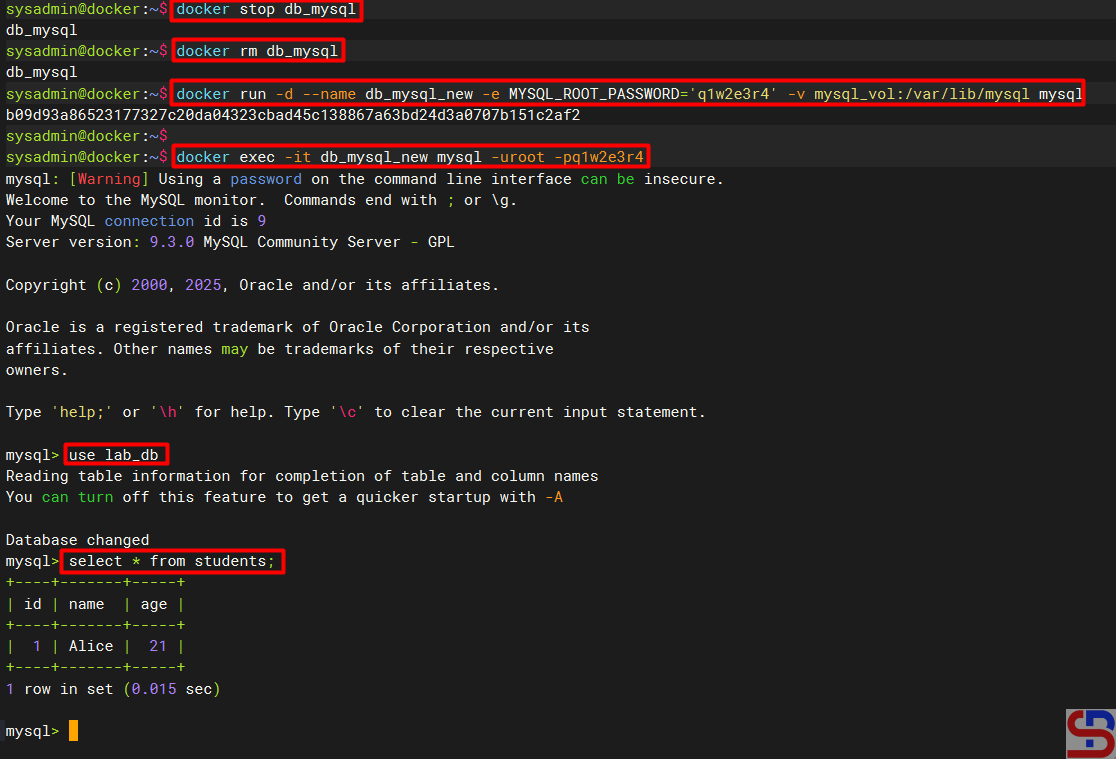Image resolution: width=1116 pixels, height=759 pixels.
Task: Click the Welcome to the MySQL monitor line
Action: pos(258,200)
